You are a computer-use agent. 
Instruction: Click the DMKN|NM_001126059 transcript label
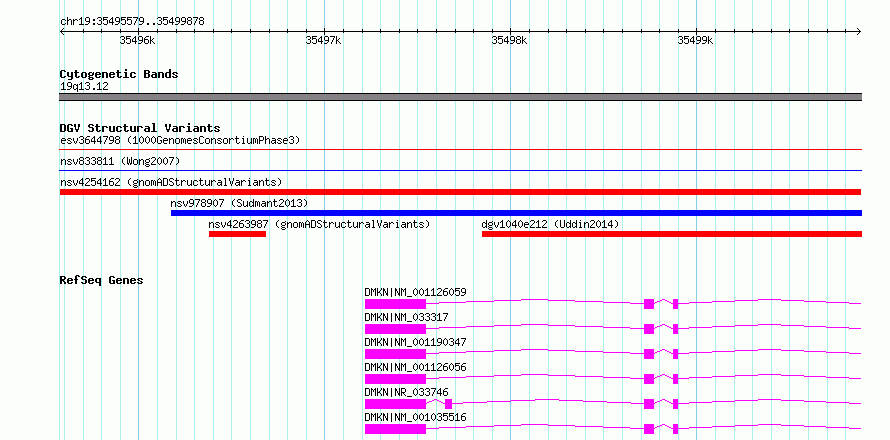[x=415, y=292]
